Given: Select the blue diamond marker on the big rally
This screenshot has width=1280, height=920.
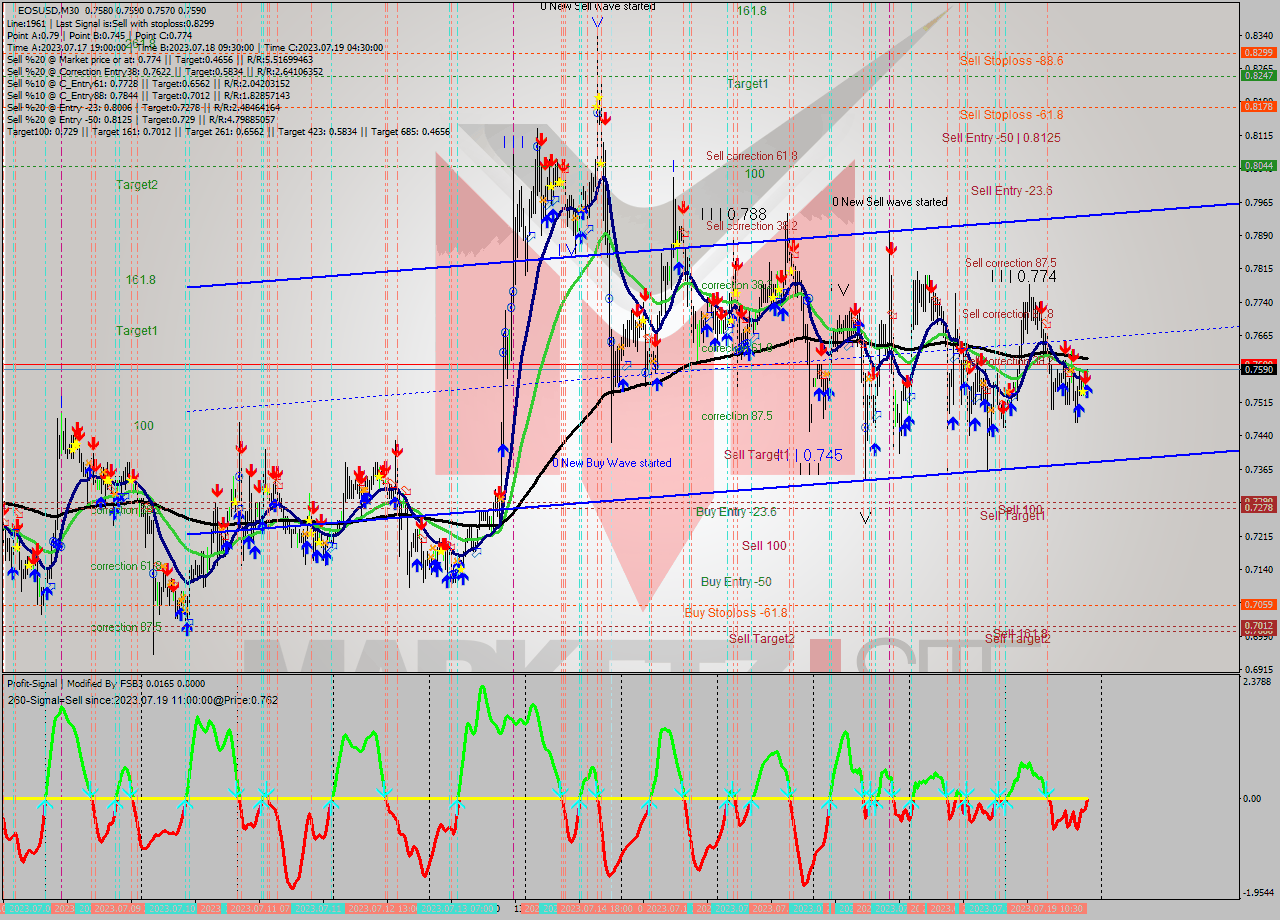Looking at the screenshot, I should tap(548, 216).
